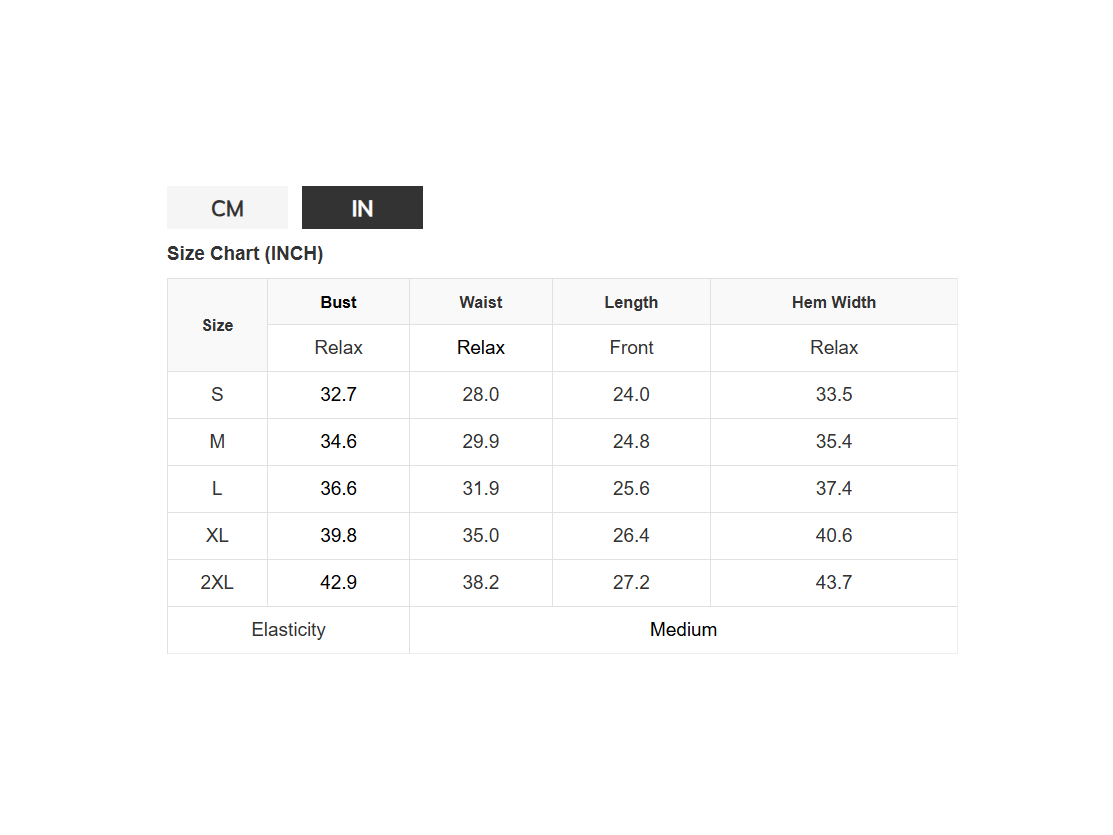
Task: Select the L size row label
Action: (x=217, y=489)
